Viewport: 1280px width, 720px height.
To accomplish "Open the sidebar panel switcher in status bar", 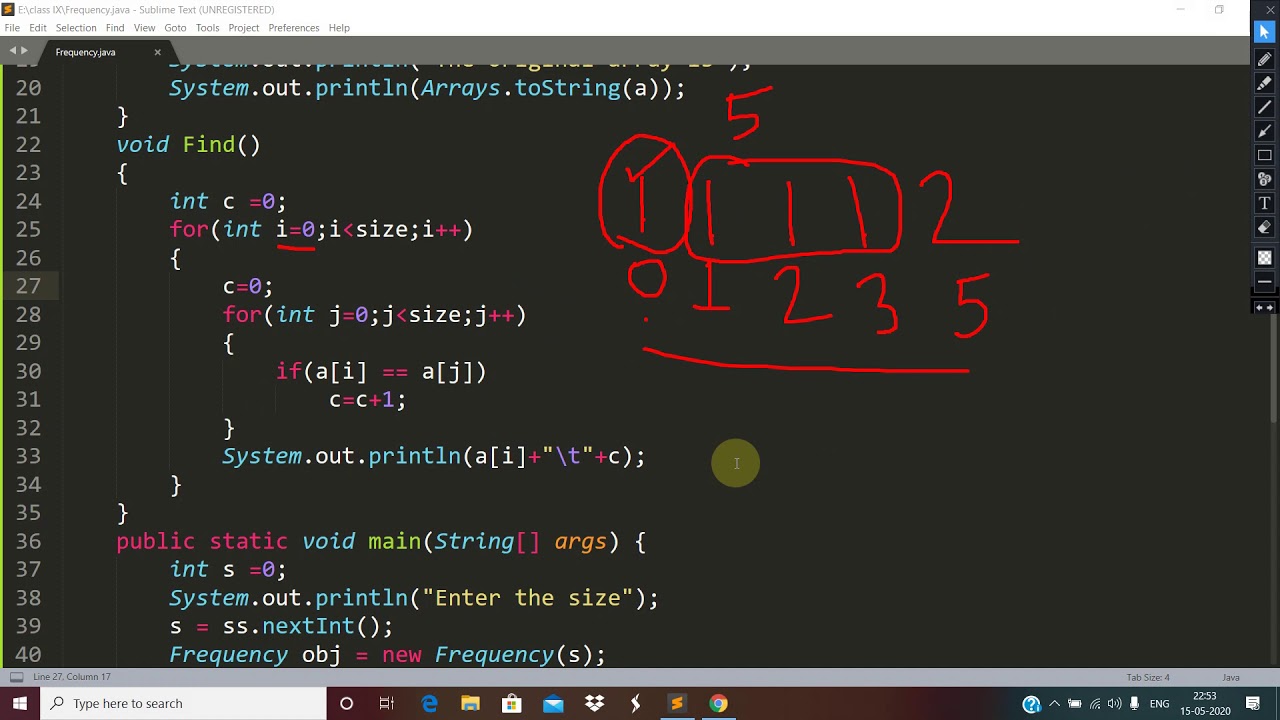I will [x=15, y=677].
